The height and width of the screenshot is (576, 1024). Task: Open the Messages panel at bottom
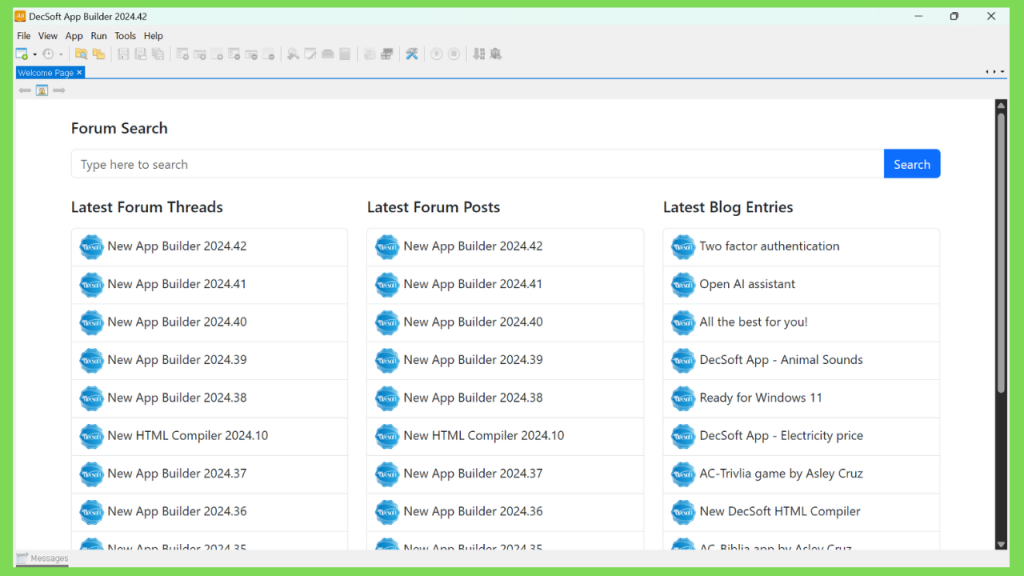(42, 558)
